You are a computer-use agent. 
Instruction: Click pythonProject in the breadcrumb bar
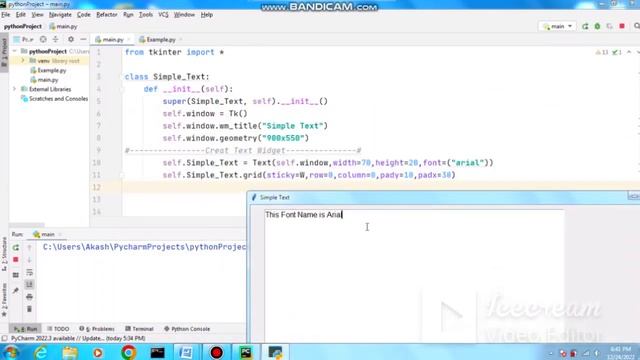point(23,26)
